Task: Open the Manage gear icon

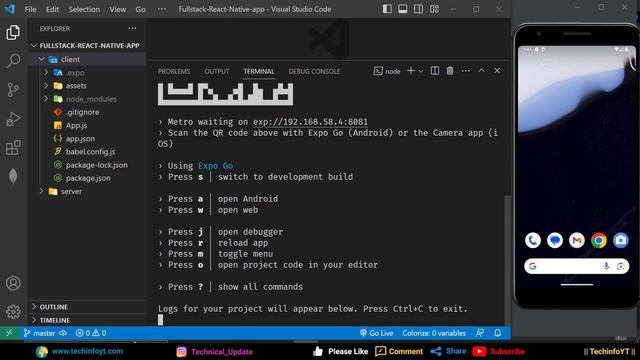Action: [x=13, y=312]
